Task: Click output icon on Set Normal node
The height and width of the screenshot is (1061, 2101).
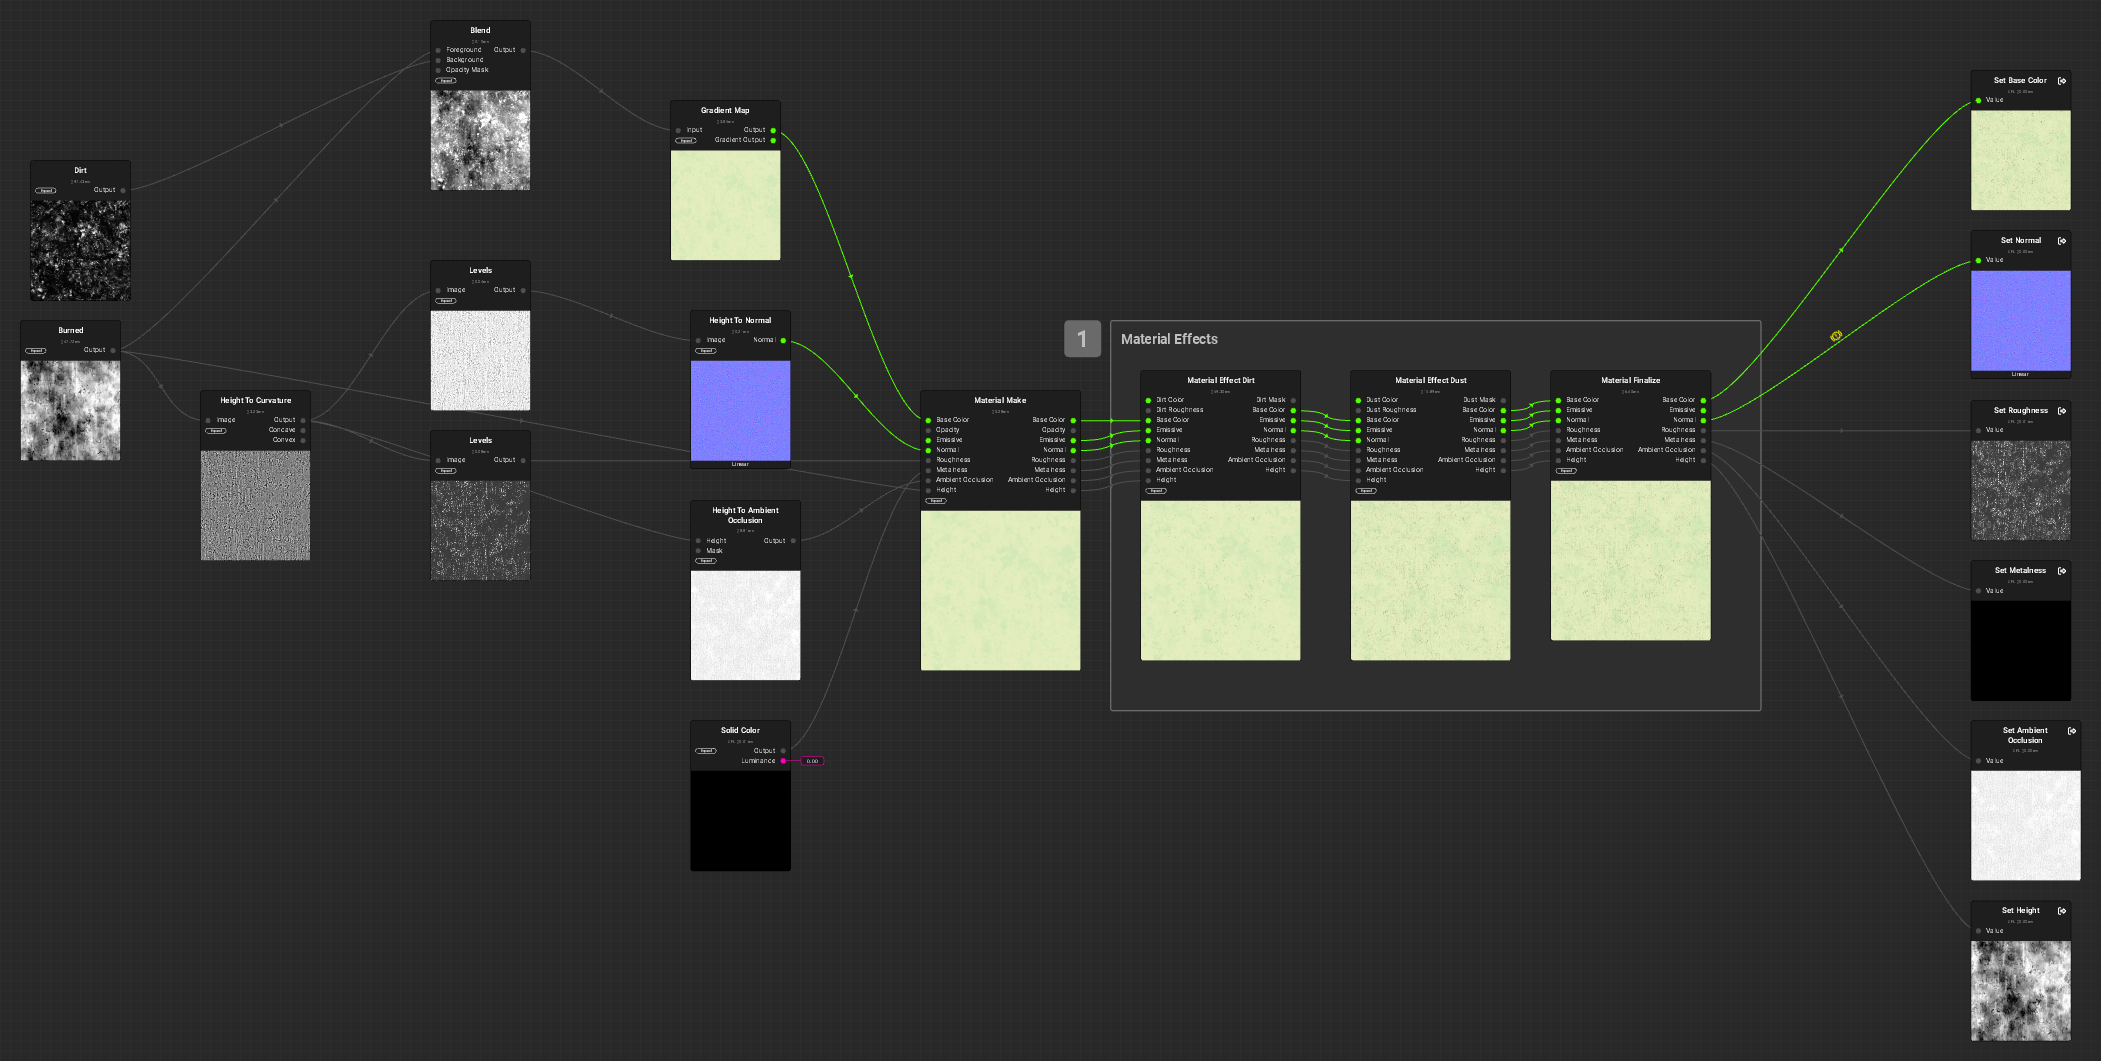Action: pos(2061,241)
